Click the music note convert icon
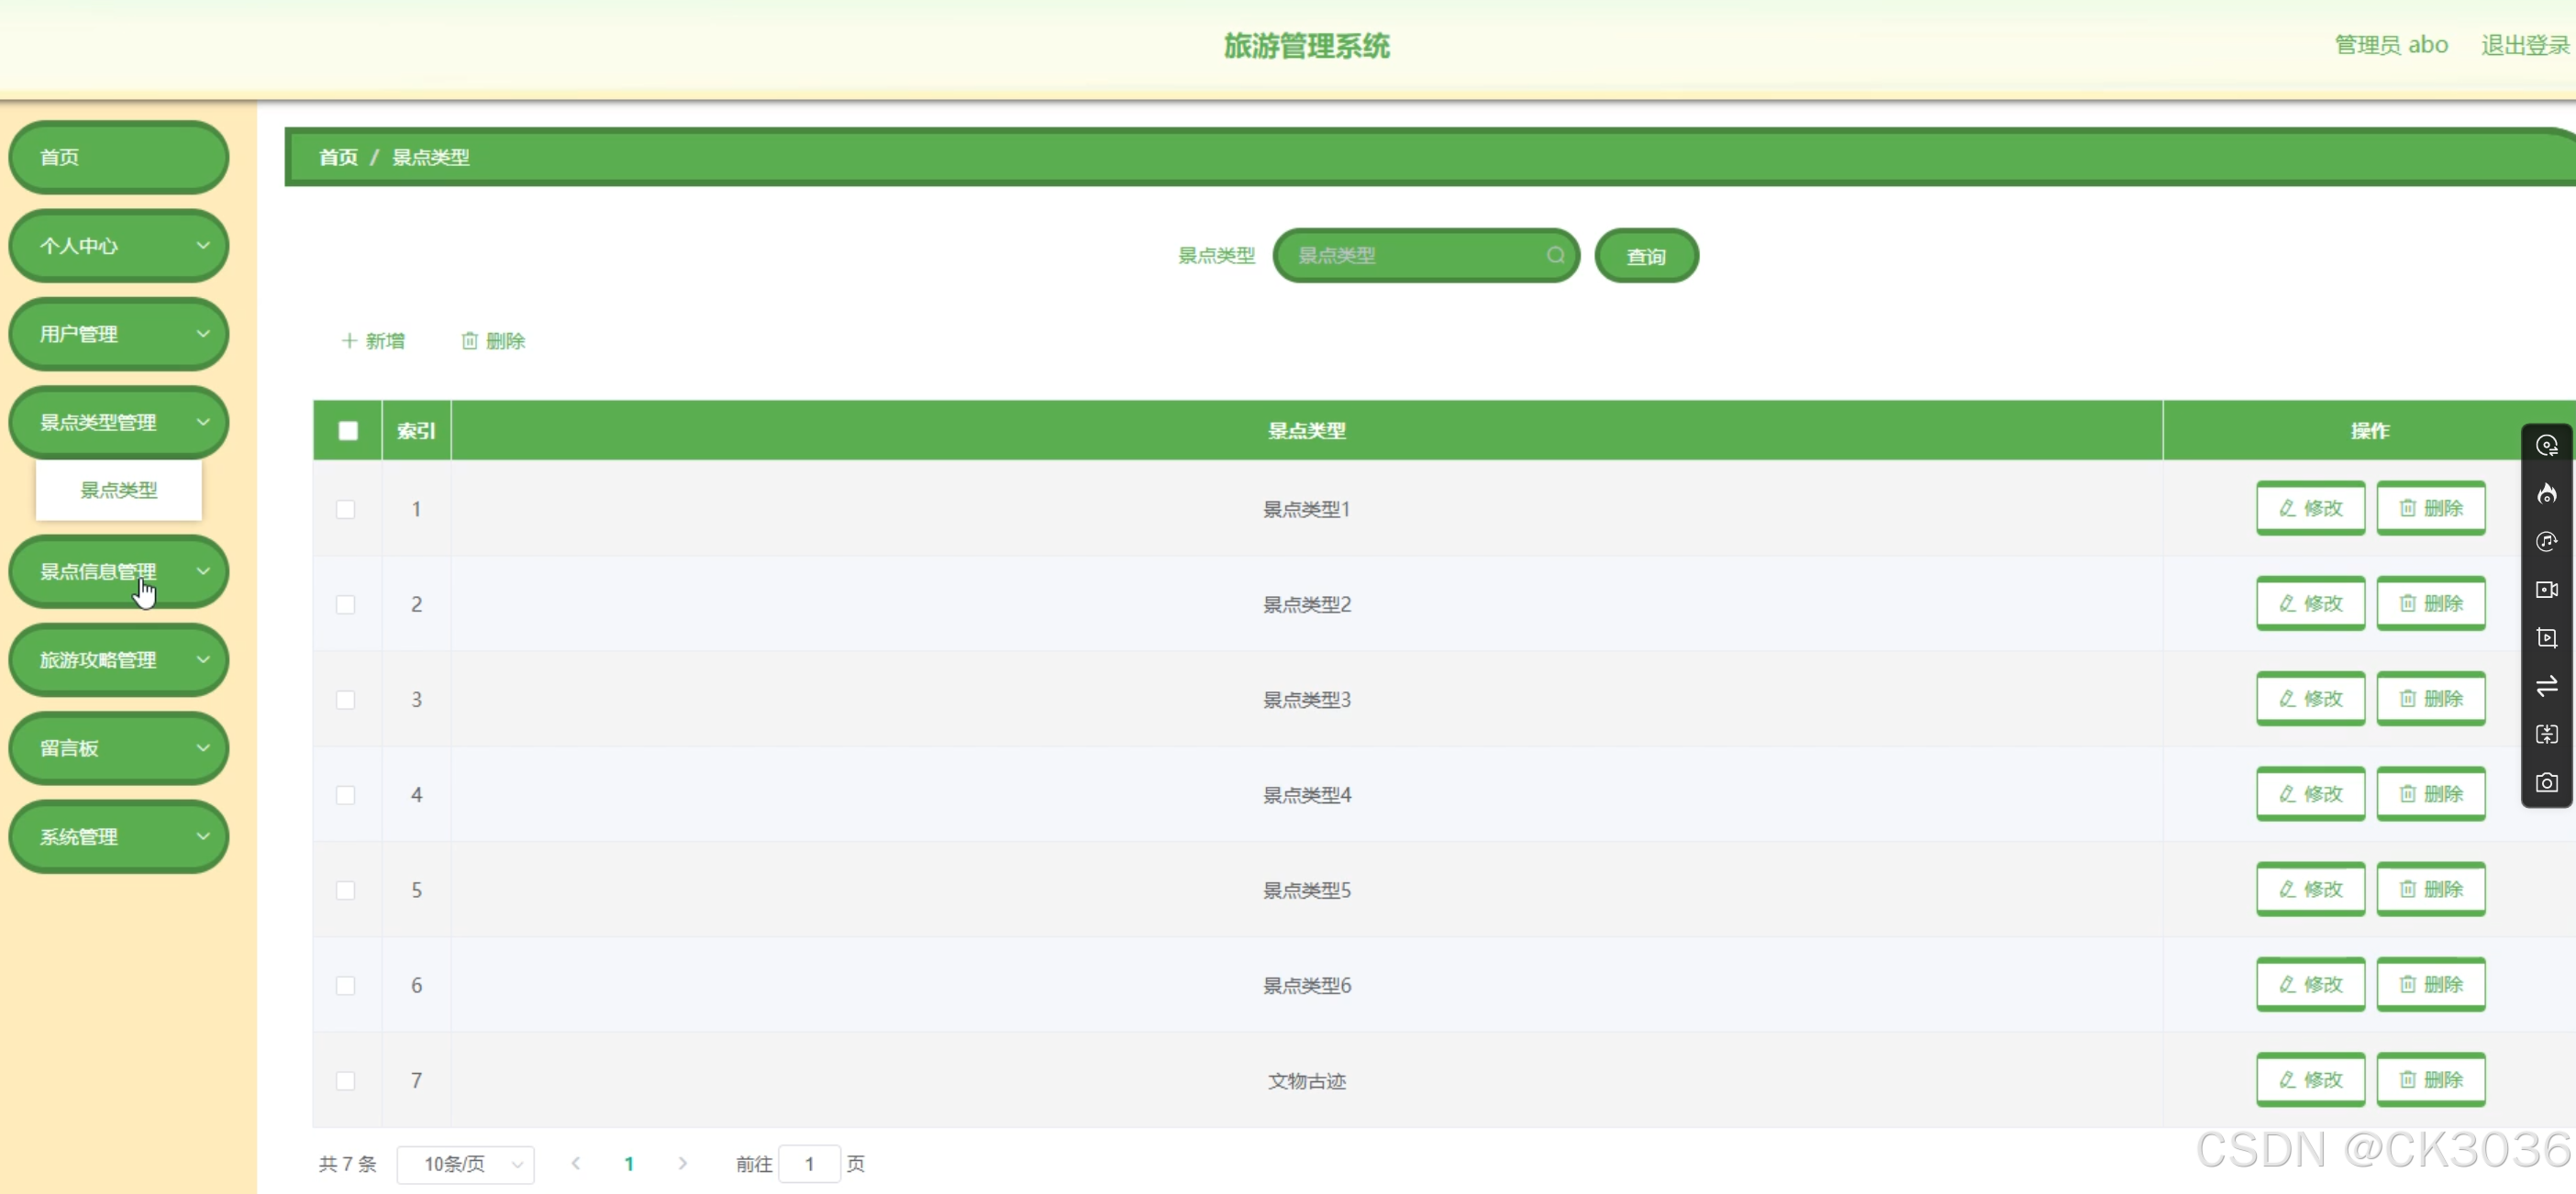2576x1194 pixels. tap(2546, 541)
